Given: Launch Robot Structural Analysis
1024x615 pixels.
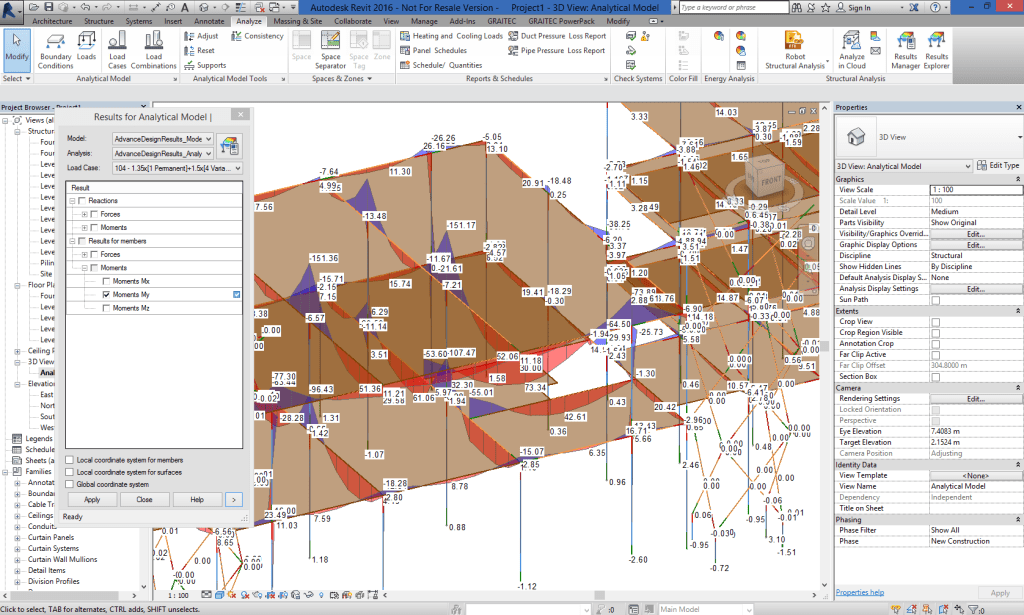Looking at the screenshot, I should [x=793, y=42].
